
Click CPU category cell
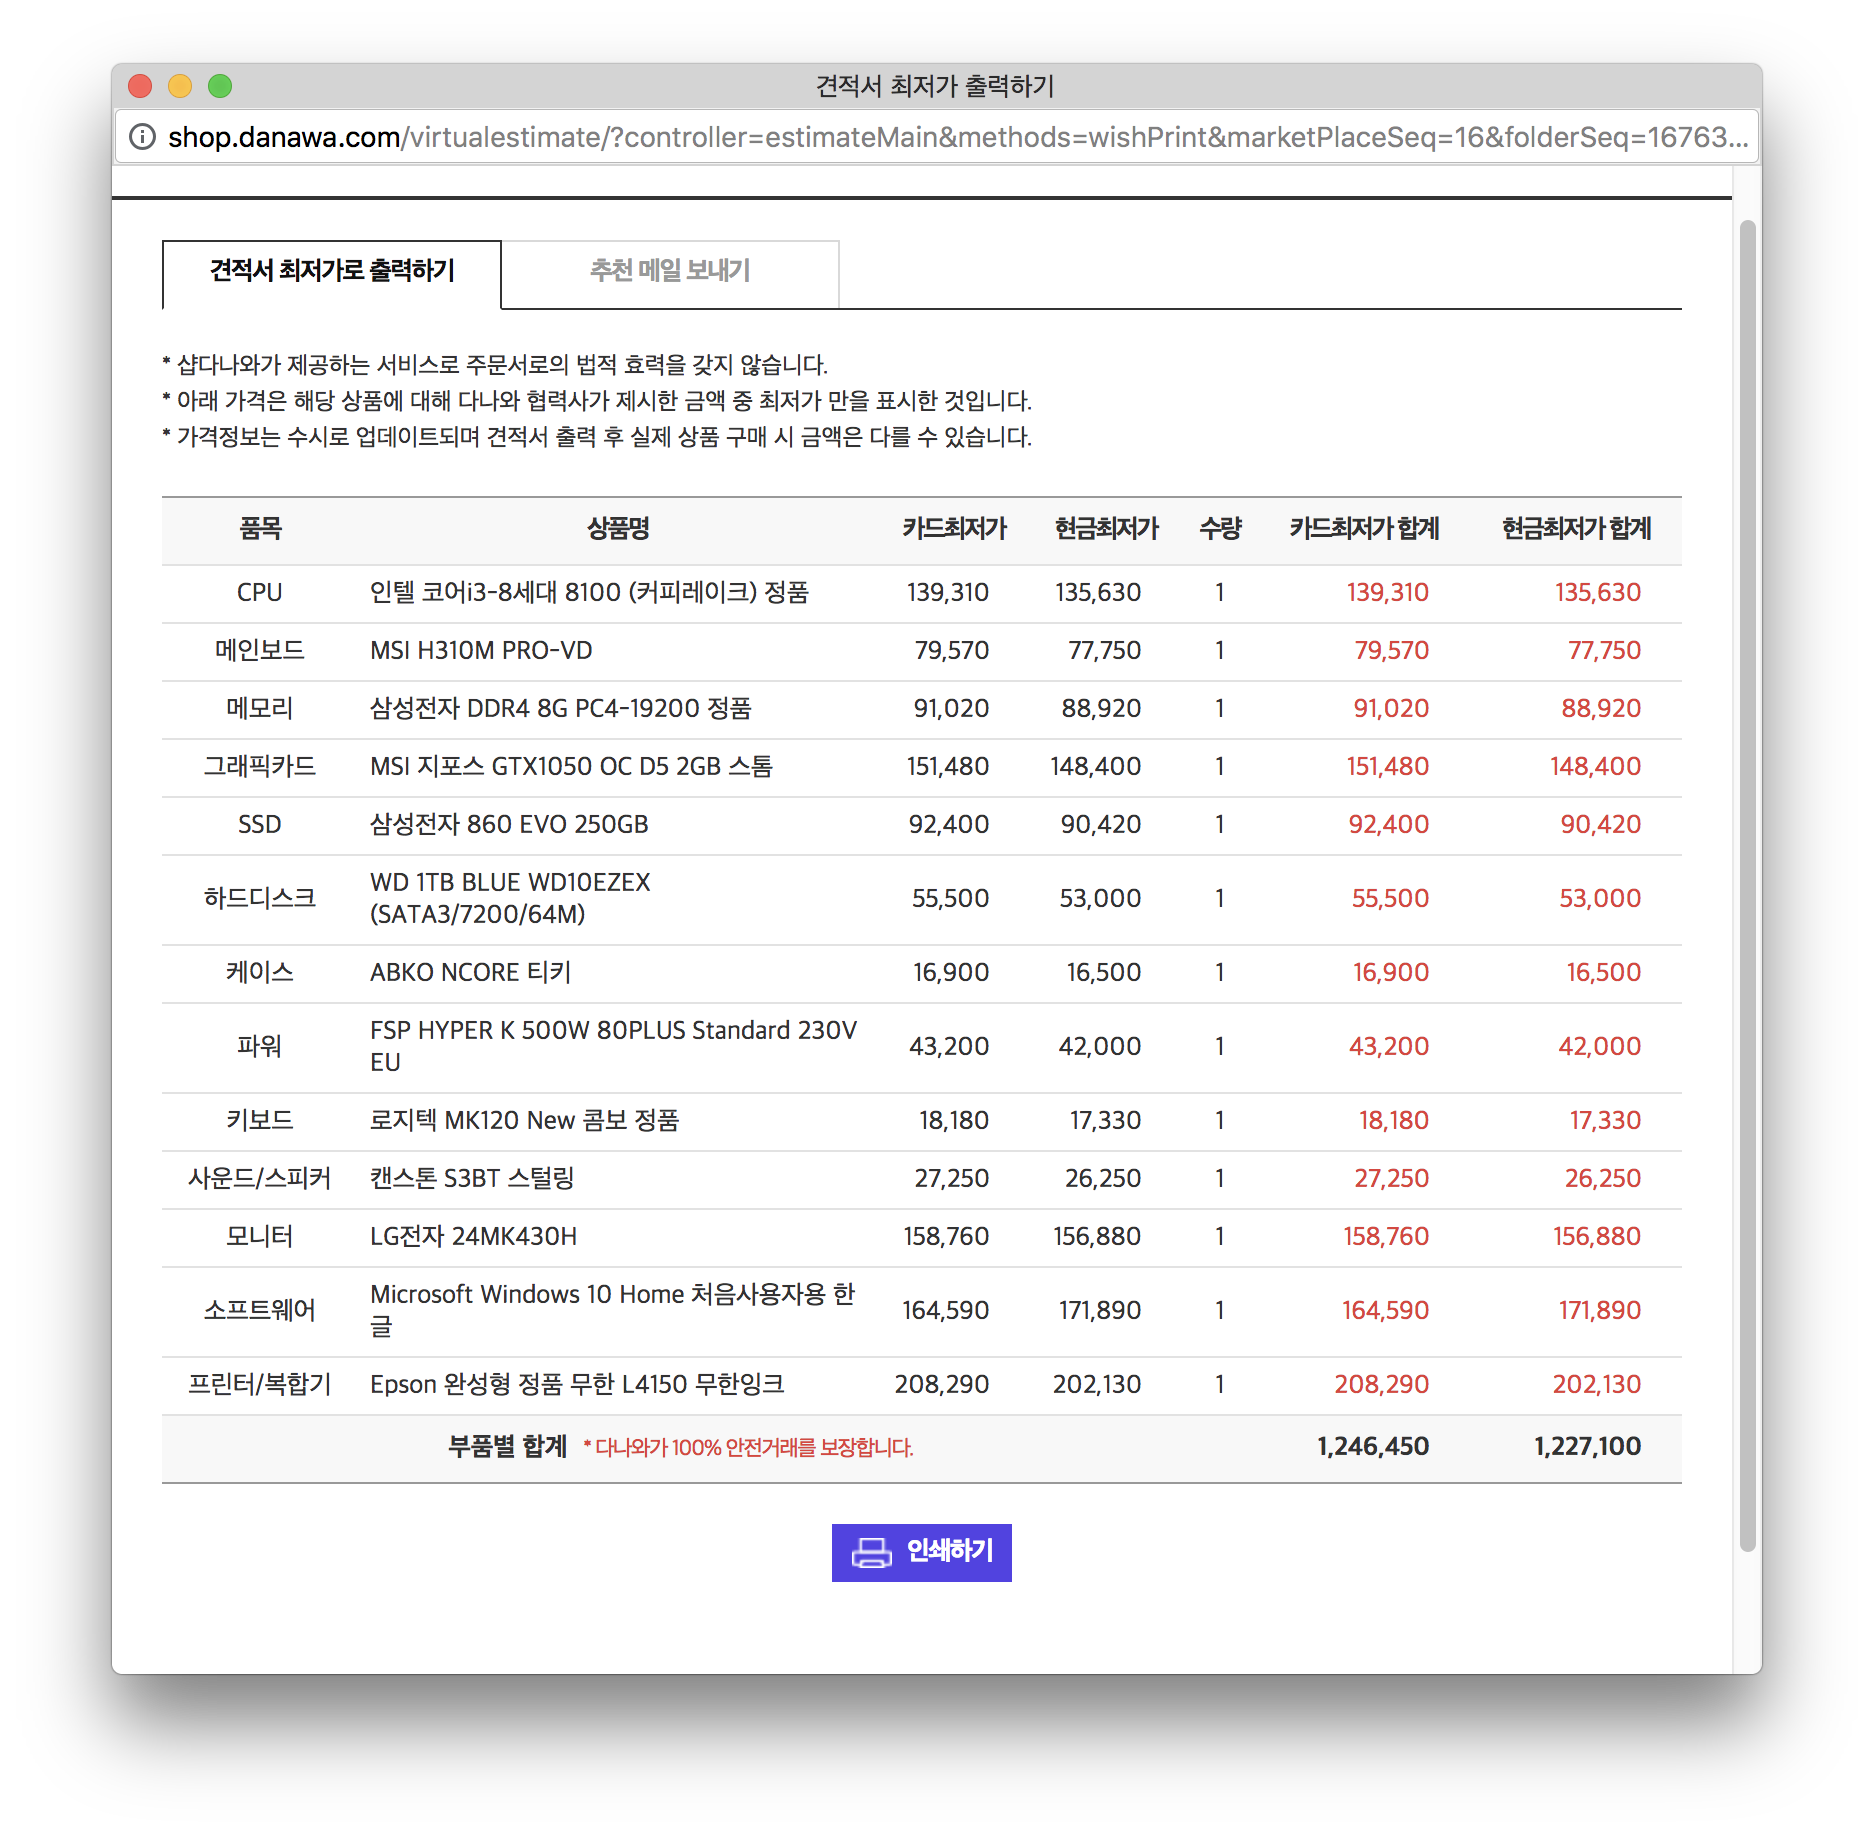pyautogui.click(x=259, y=592)
